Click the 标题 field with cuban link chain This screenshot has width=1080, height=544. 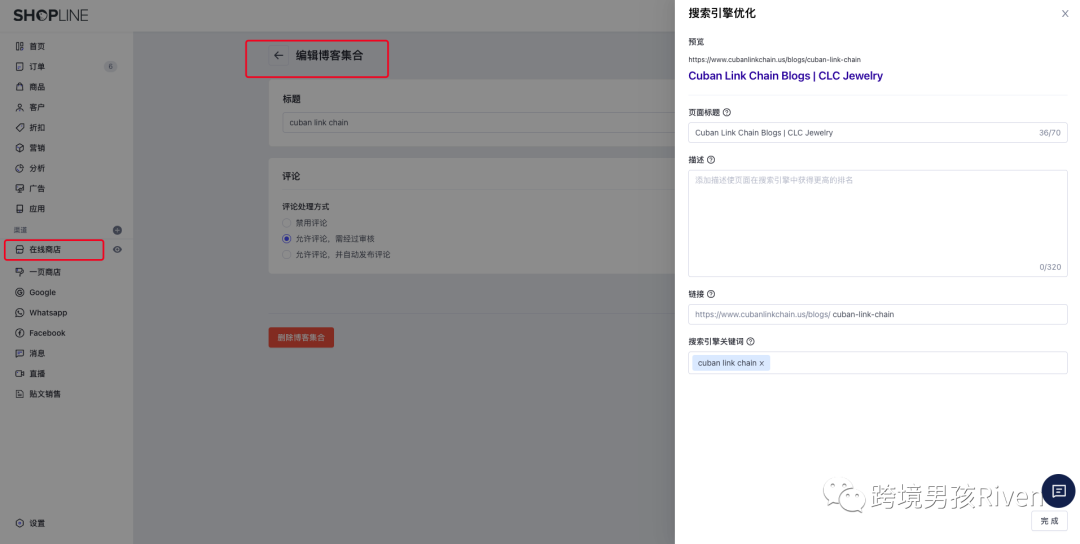click(479, 123)
